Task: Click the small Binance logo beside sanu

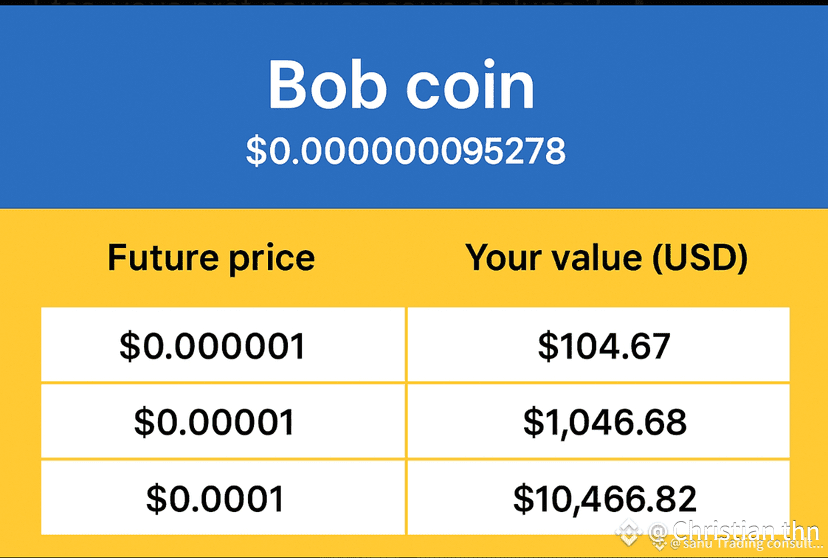Action: point(660,542)
